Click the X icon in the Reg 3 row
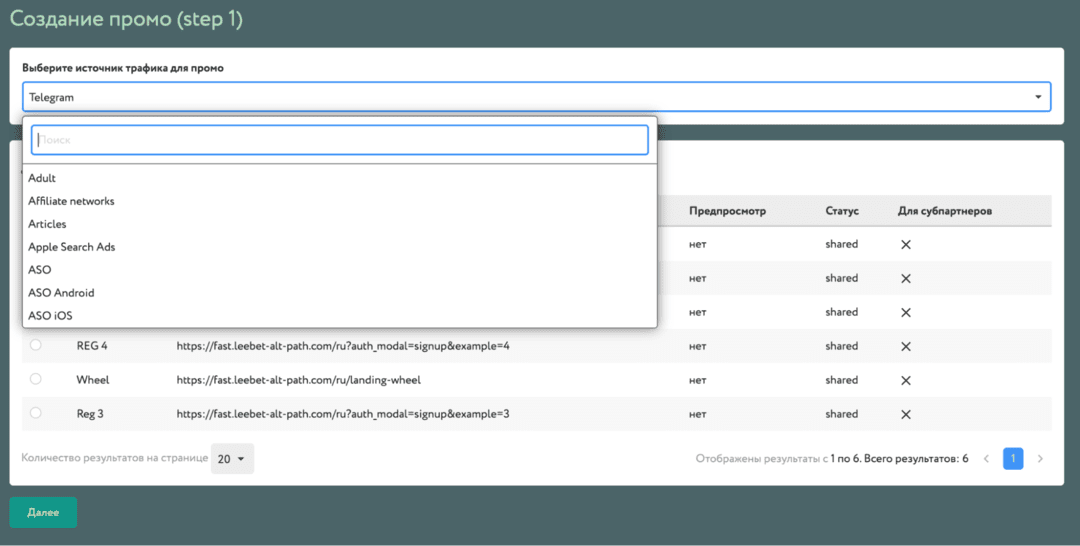Viewport: 1080px width, 546px height. (x=906, y=414)
